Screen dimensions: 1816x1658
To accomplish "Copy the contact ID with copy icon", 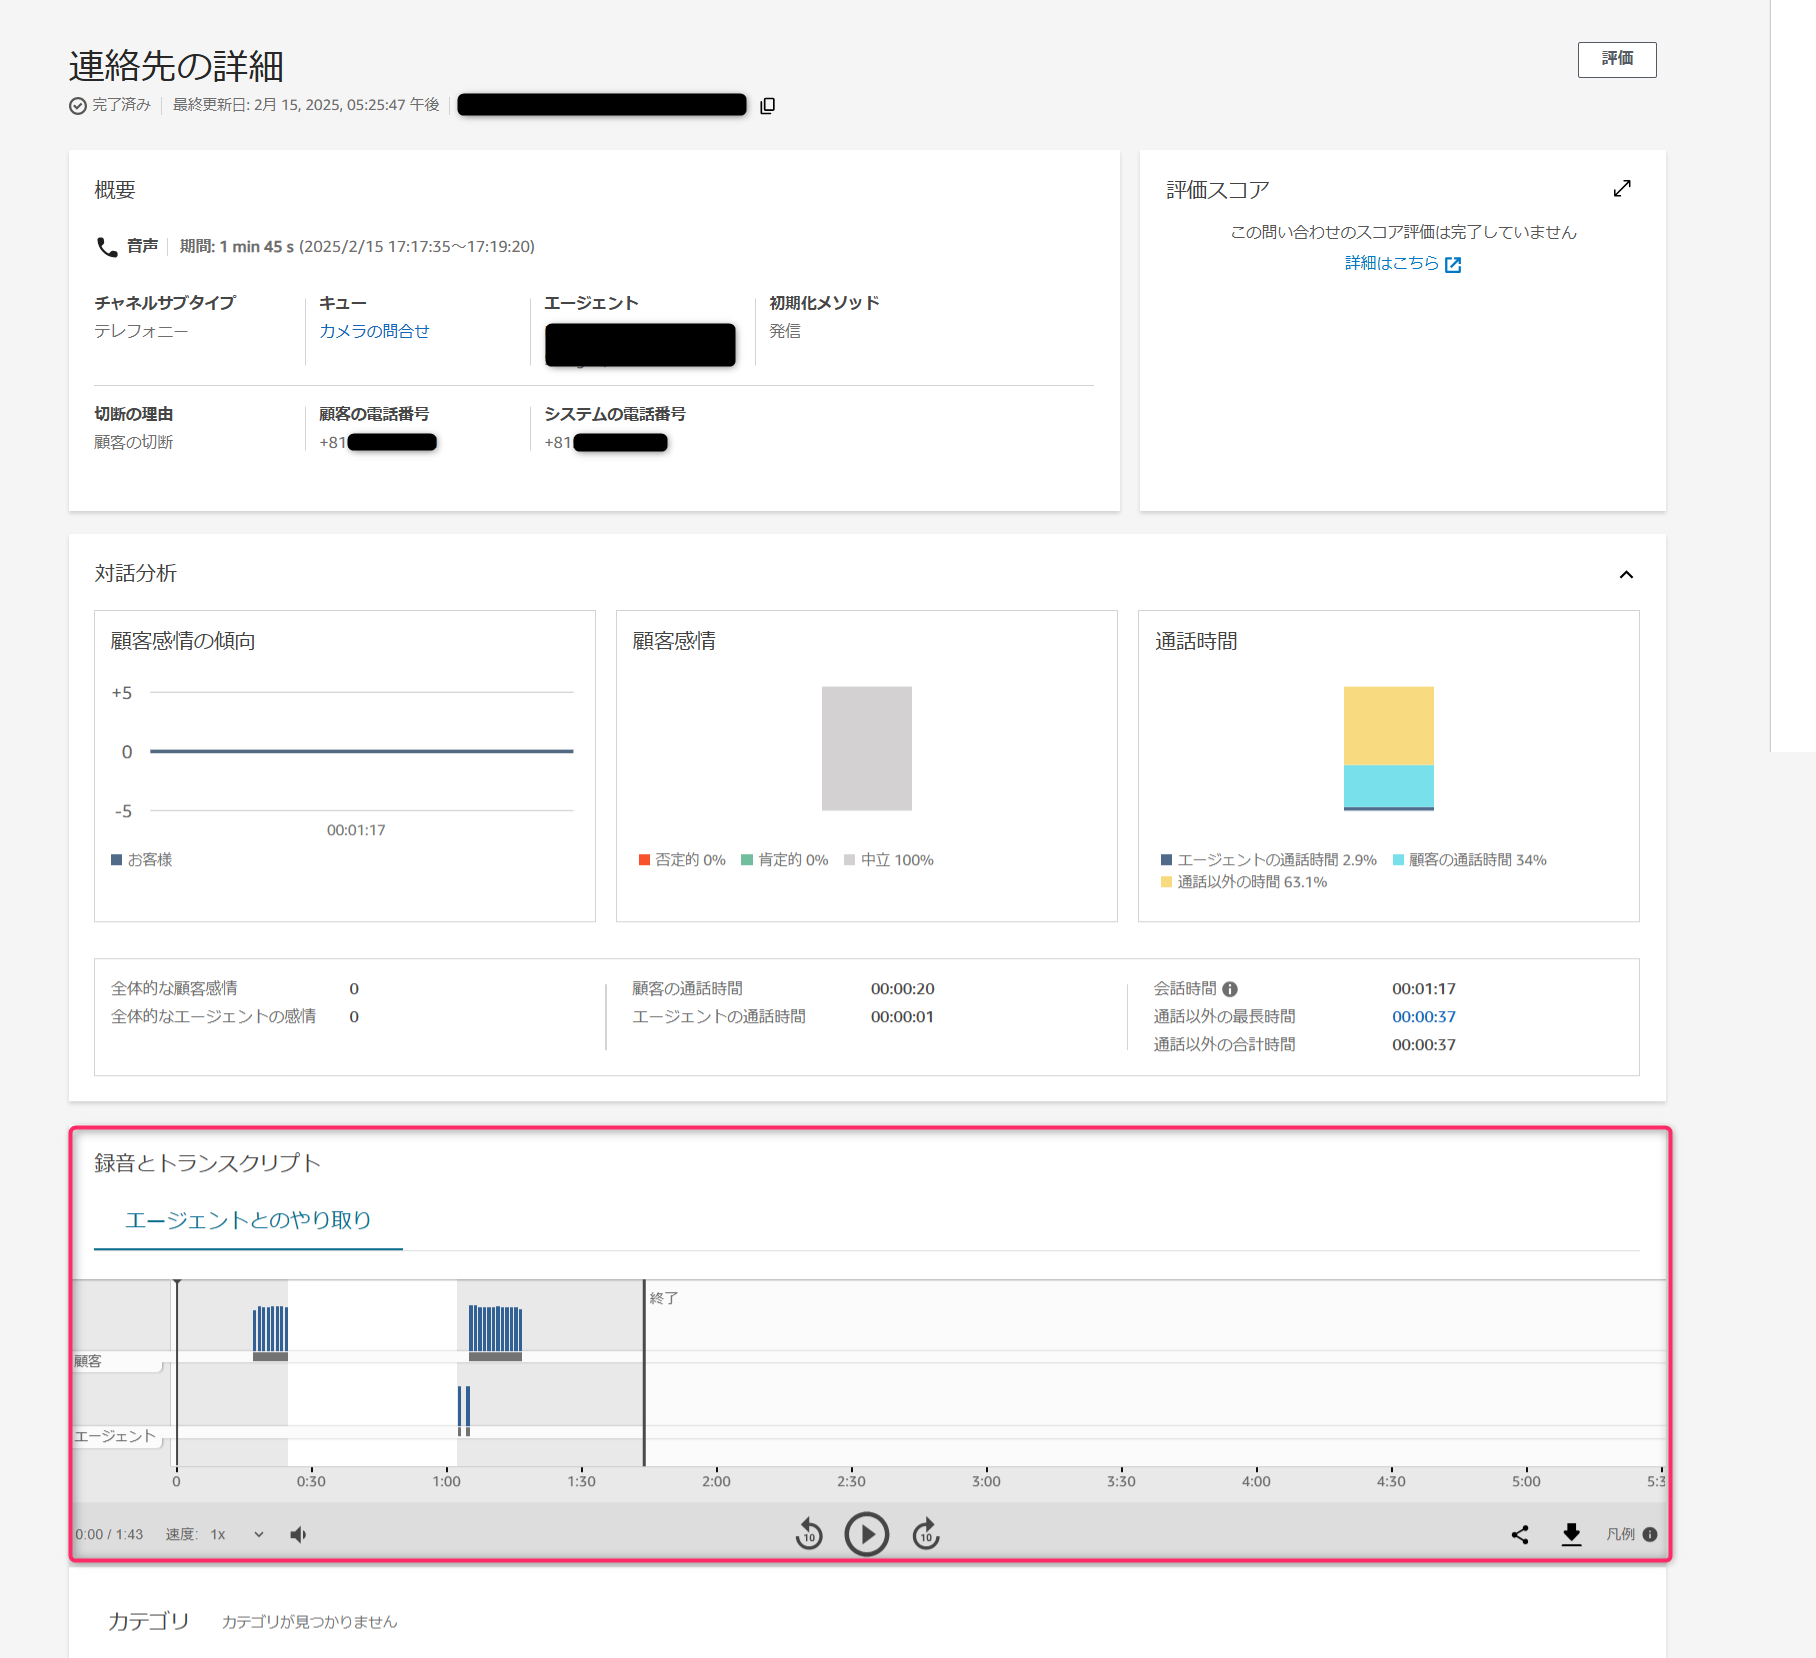I will coord(767,106).
